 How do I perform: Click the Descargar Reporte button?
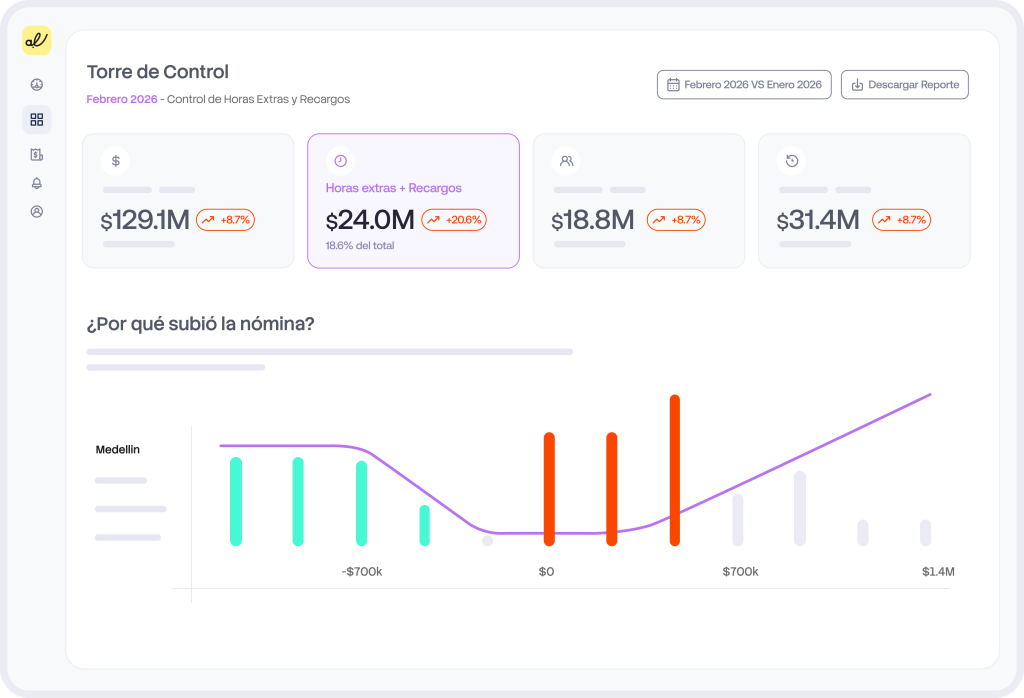tap(904, 85)
